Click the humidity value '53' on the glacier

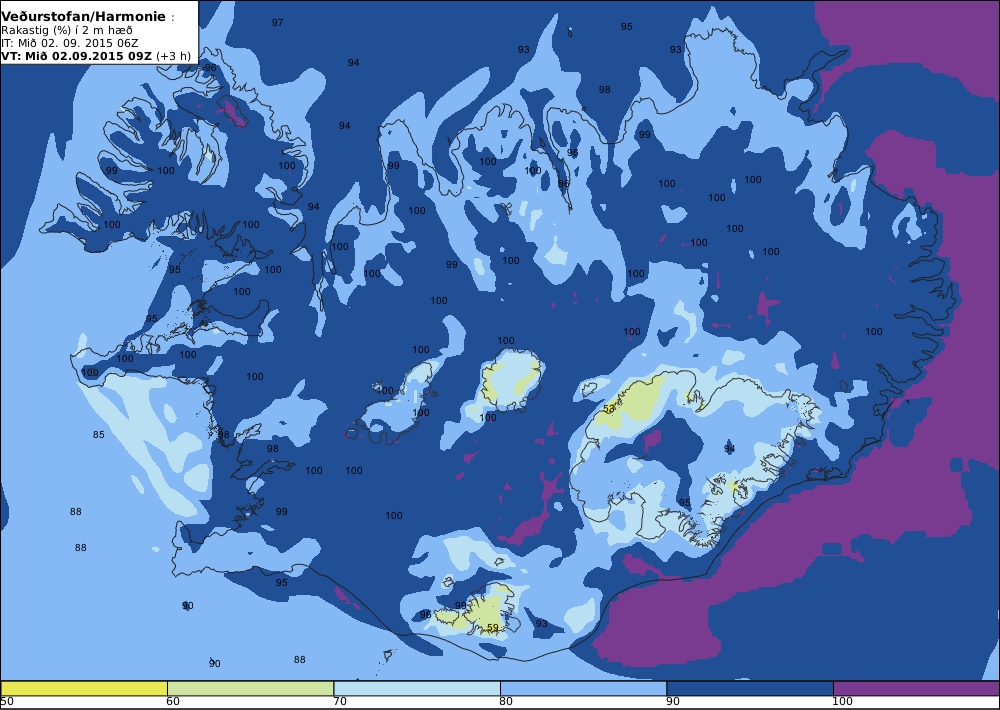608,408
